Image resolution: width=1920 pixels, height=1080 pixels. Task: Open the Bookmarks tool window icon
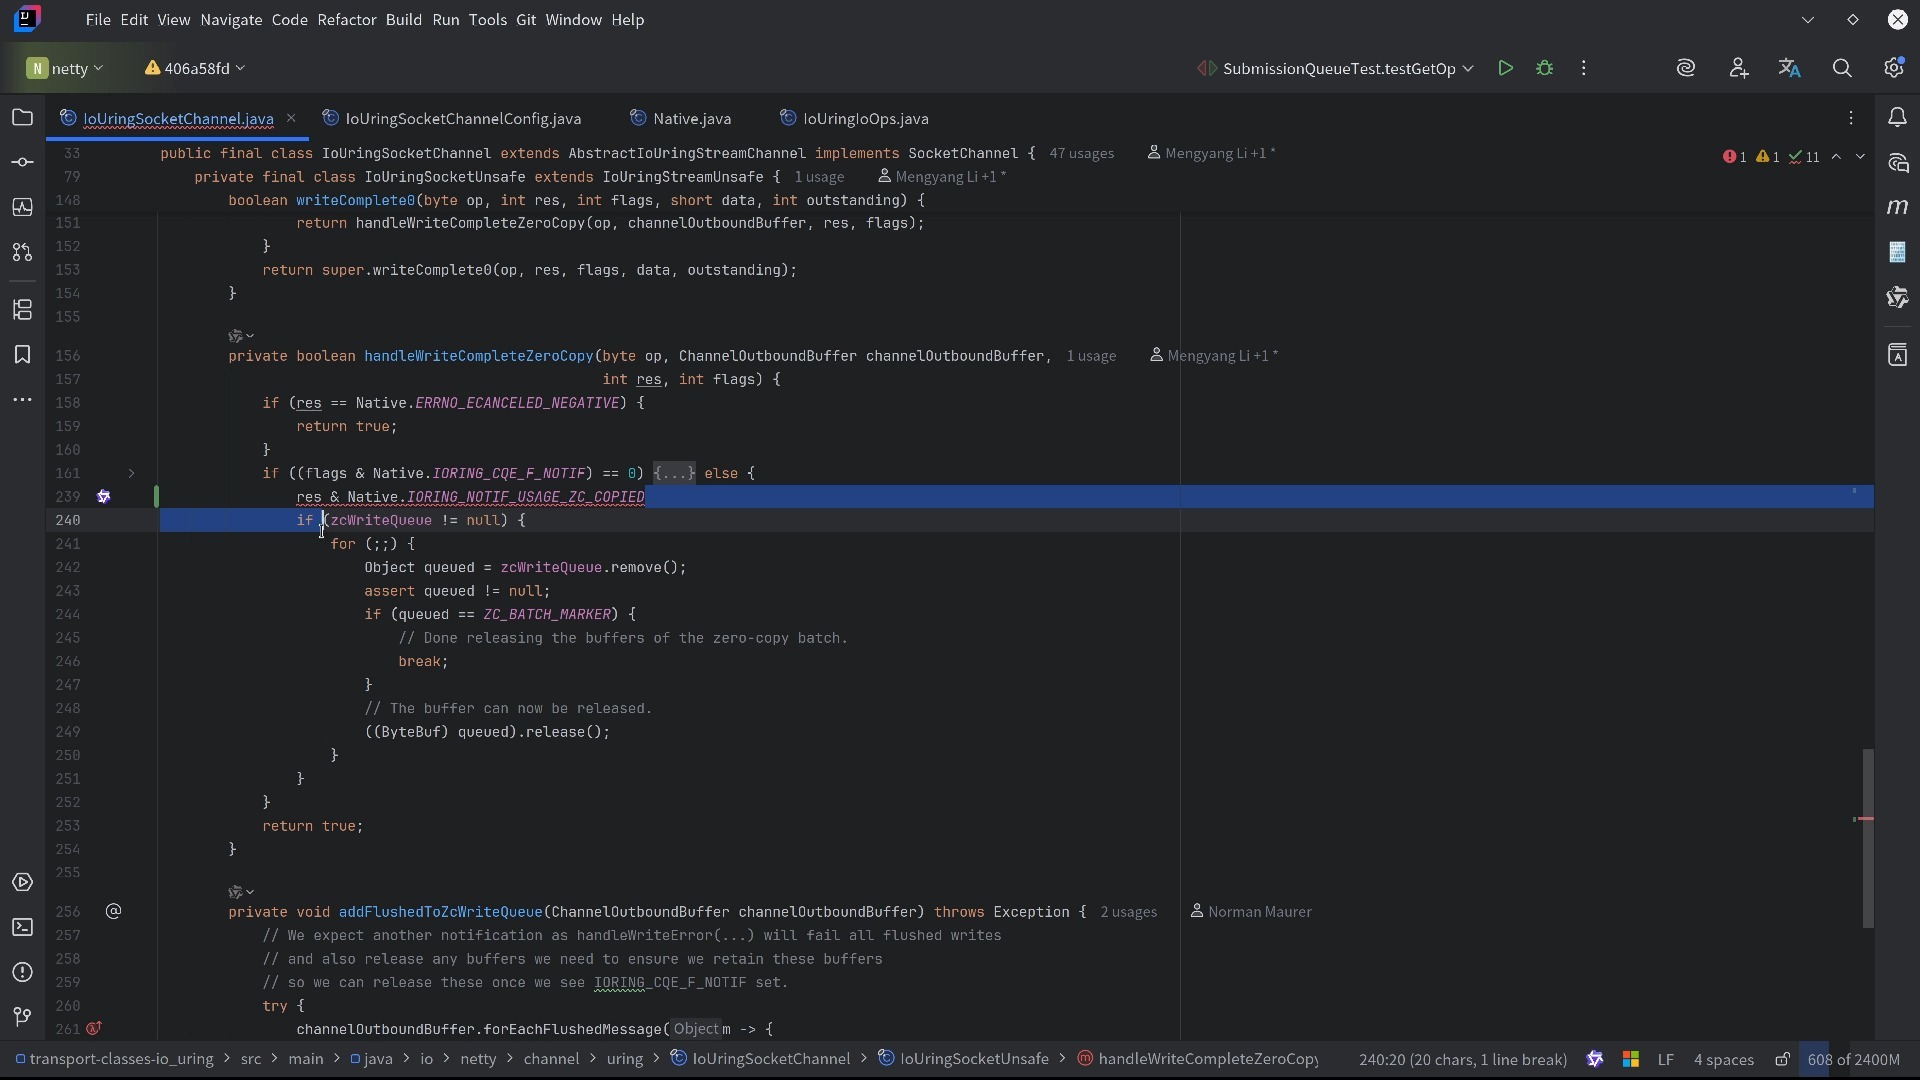click(22, 355)
